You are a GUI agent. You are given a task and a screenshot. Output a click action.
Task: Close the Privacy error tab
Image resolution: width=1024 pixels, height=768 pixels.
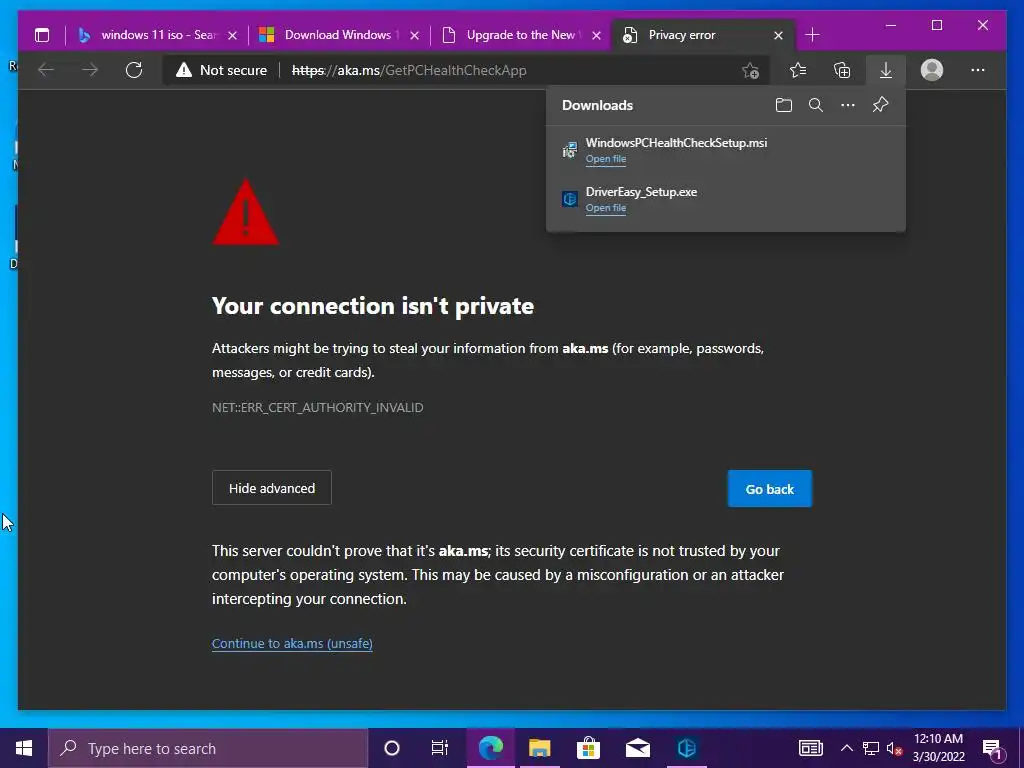[x=778, y=35]
